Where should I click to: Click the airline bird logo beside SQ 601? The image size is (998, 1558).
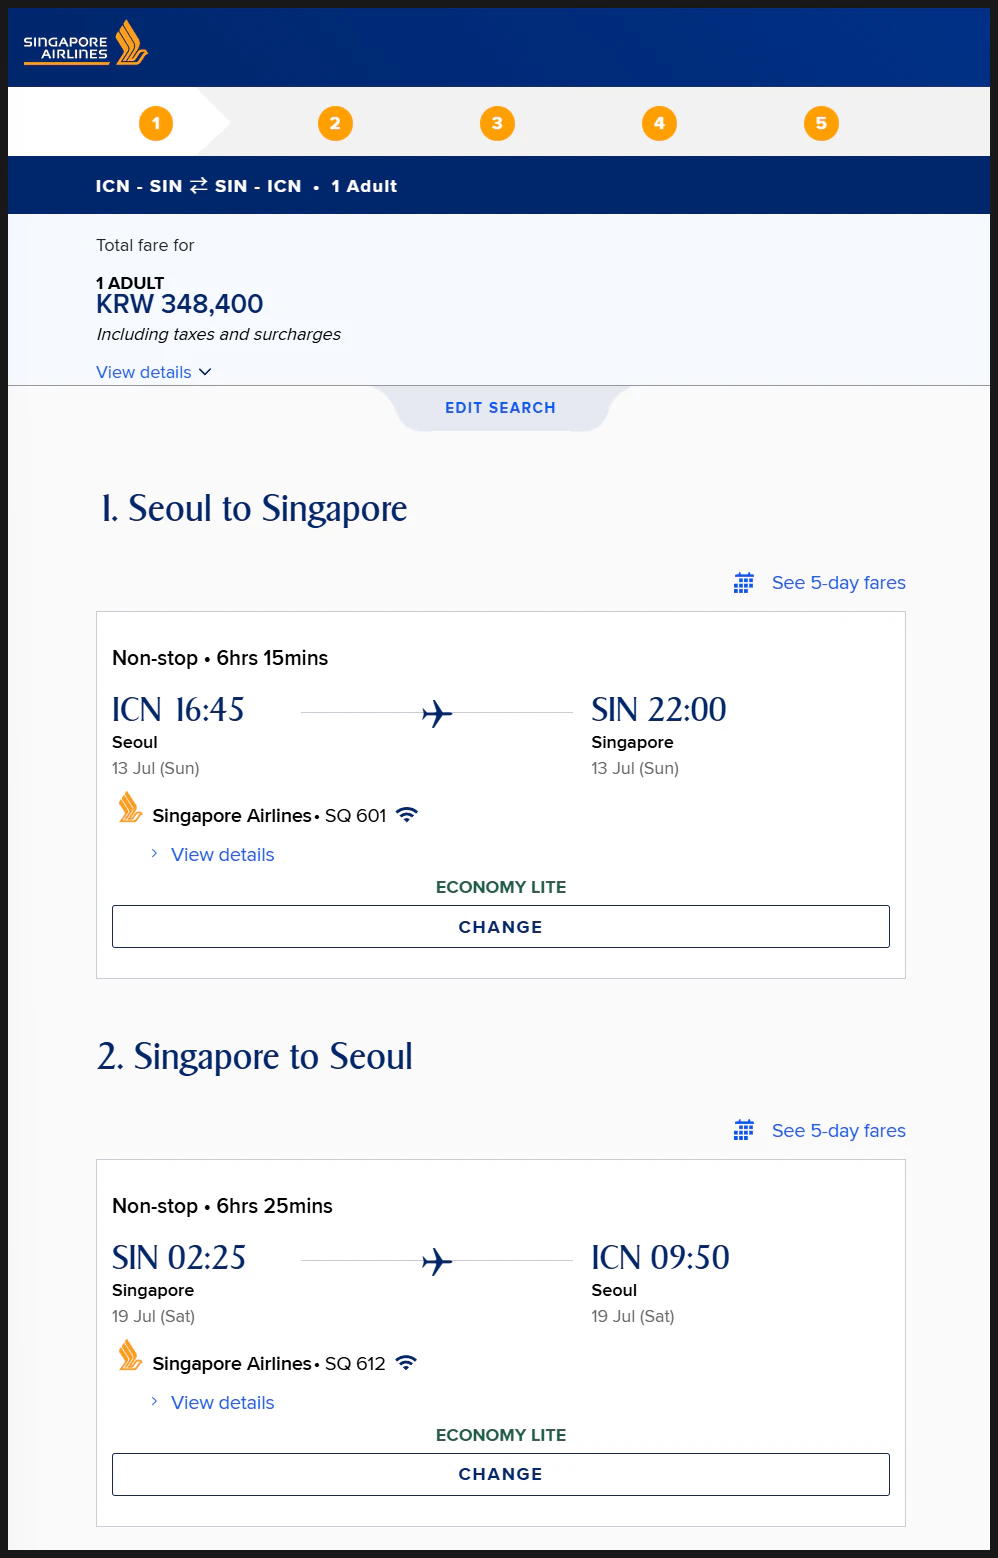pyautogui.click(x=130, y=808)
